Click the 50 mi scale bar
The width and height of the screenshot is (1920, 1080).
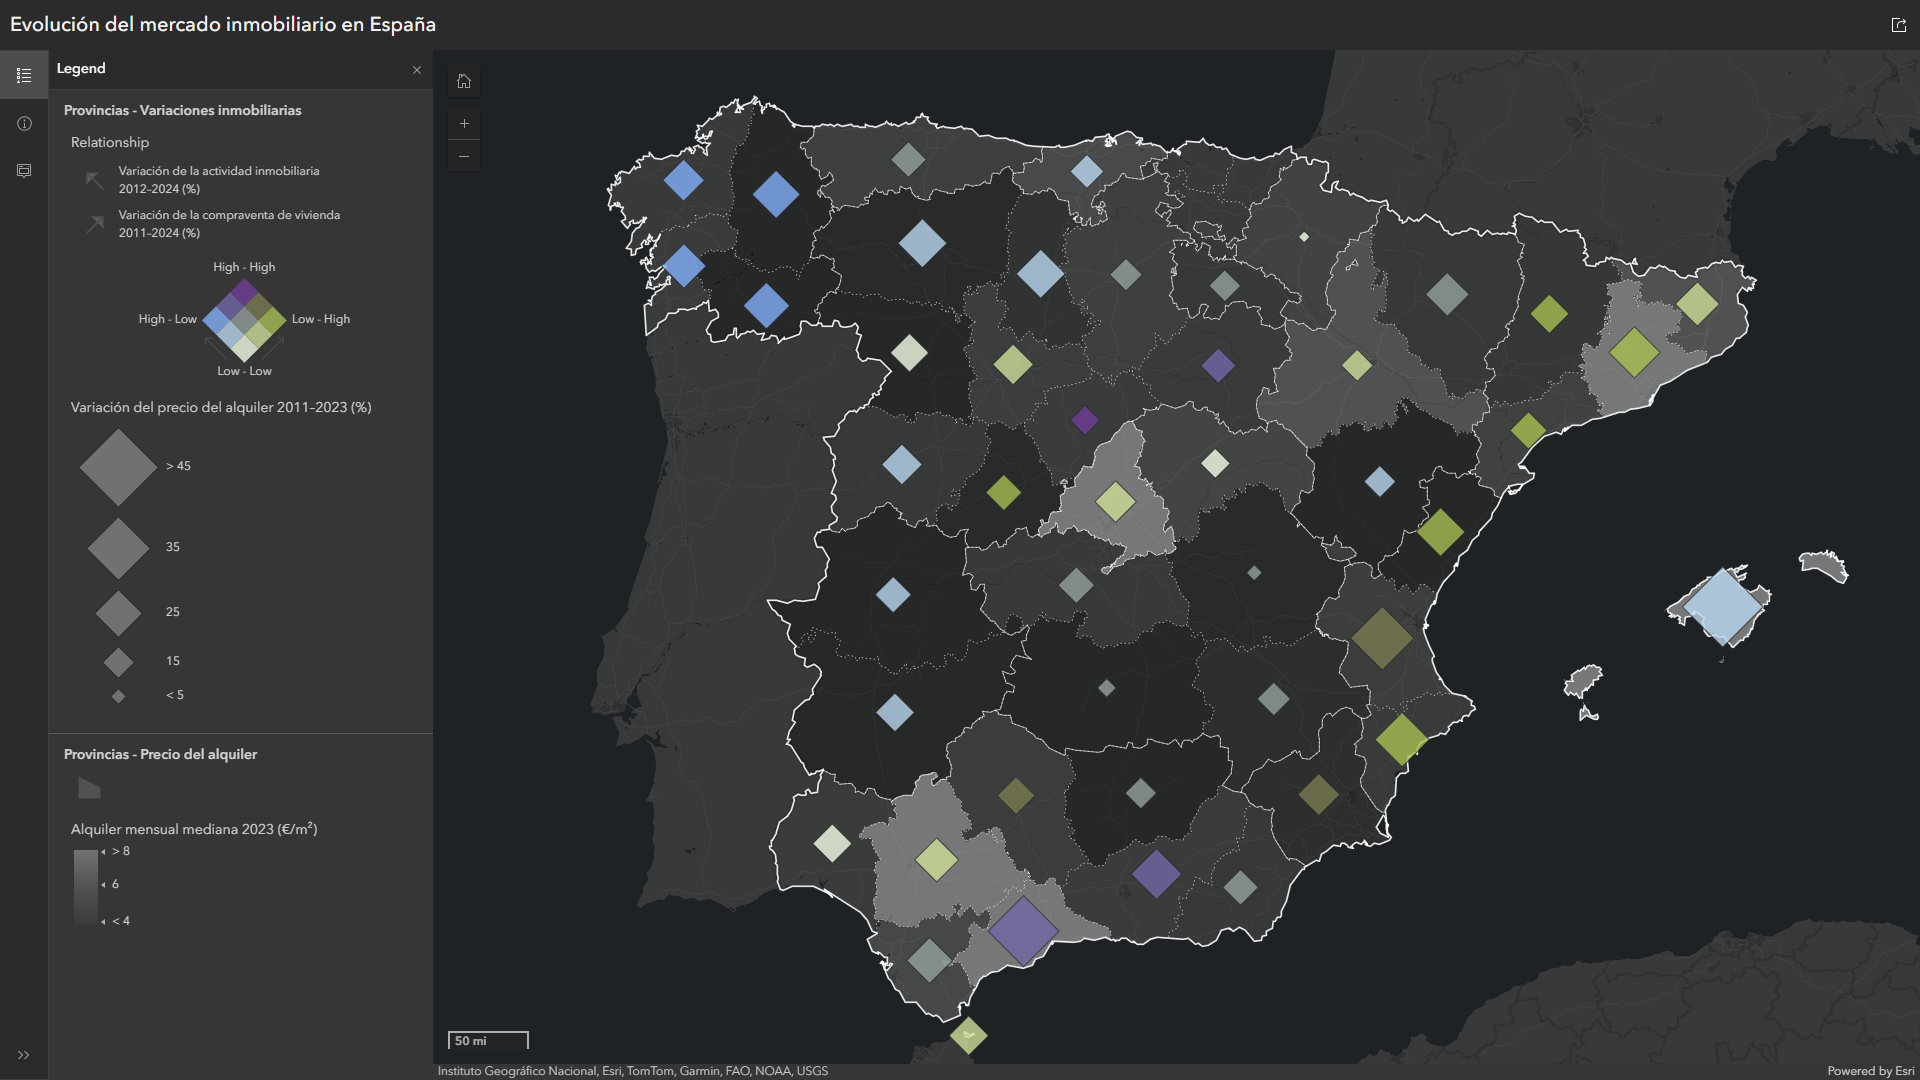[487, 1041]
